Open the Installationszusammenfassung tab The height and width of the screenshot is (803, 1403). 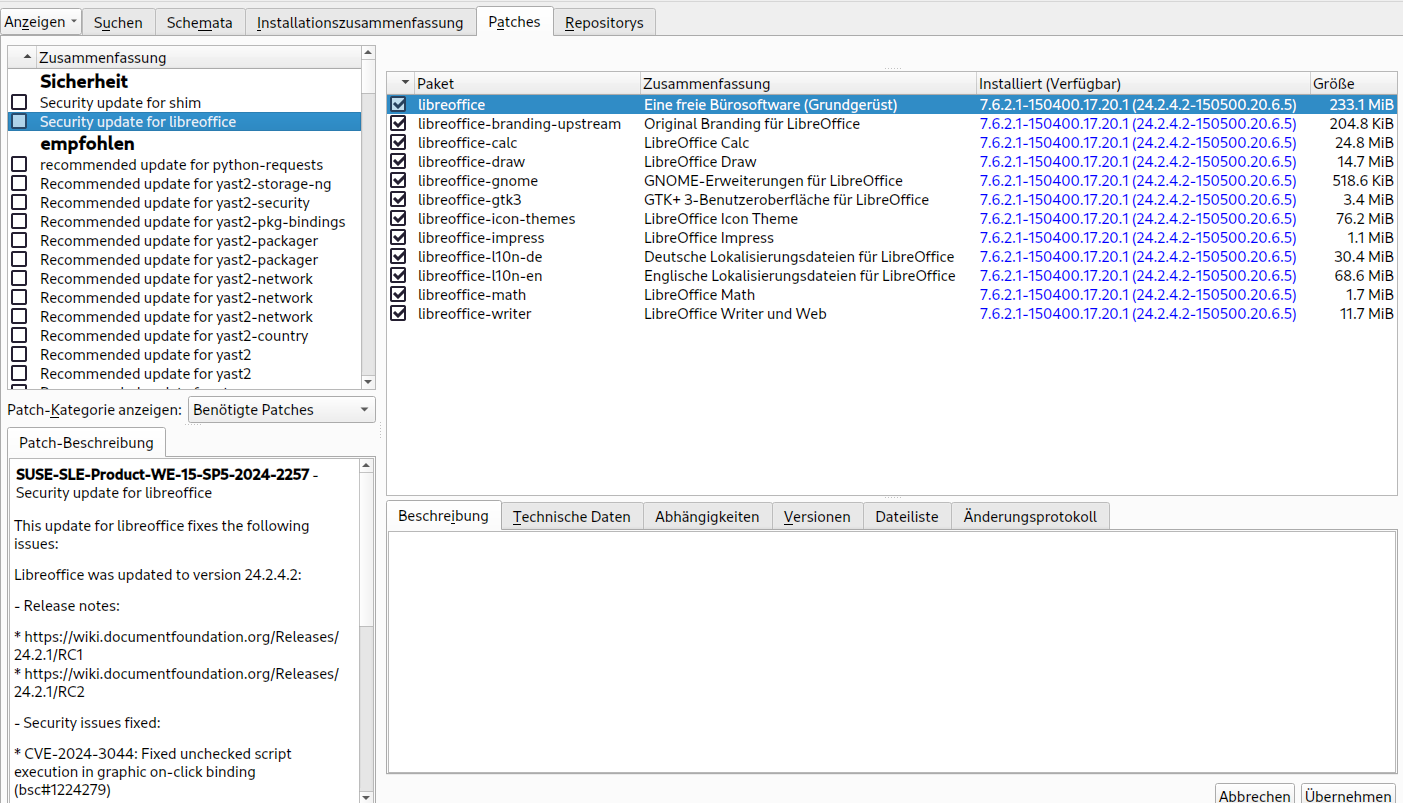pos(360,22)
